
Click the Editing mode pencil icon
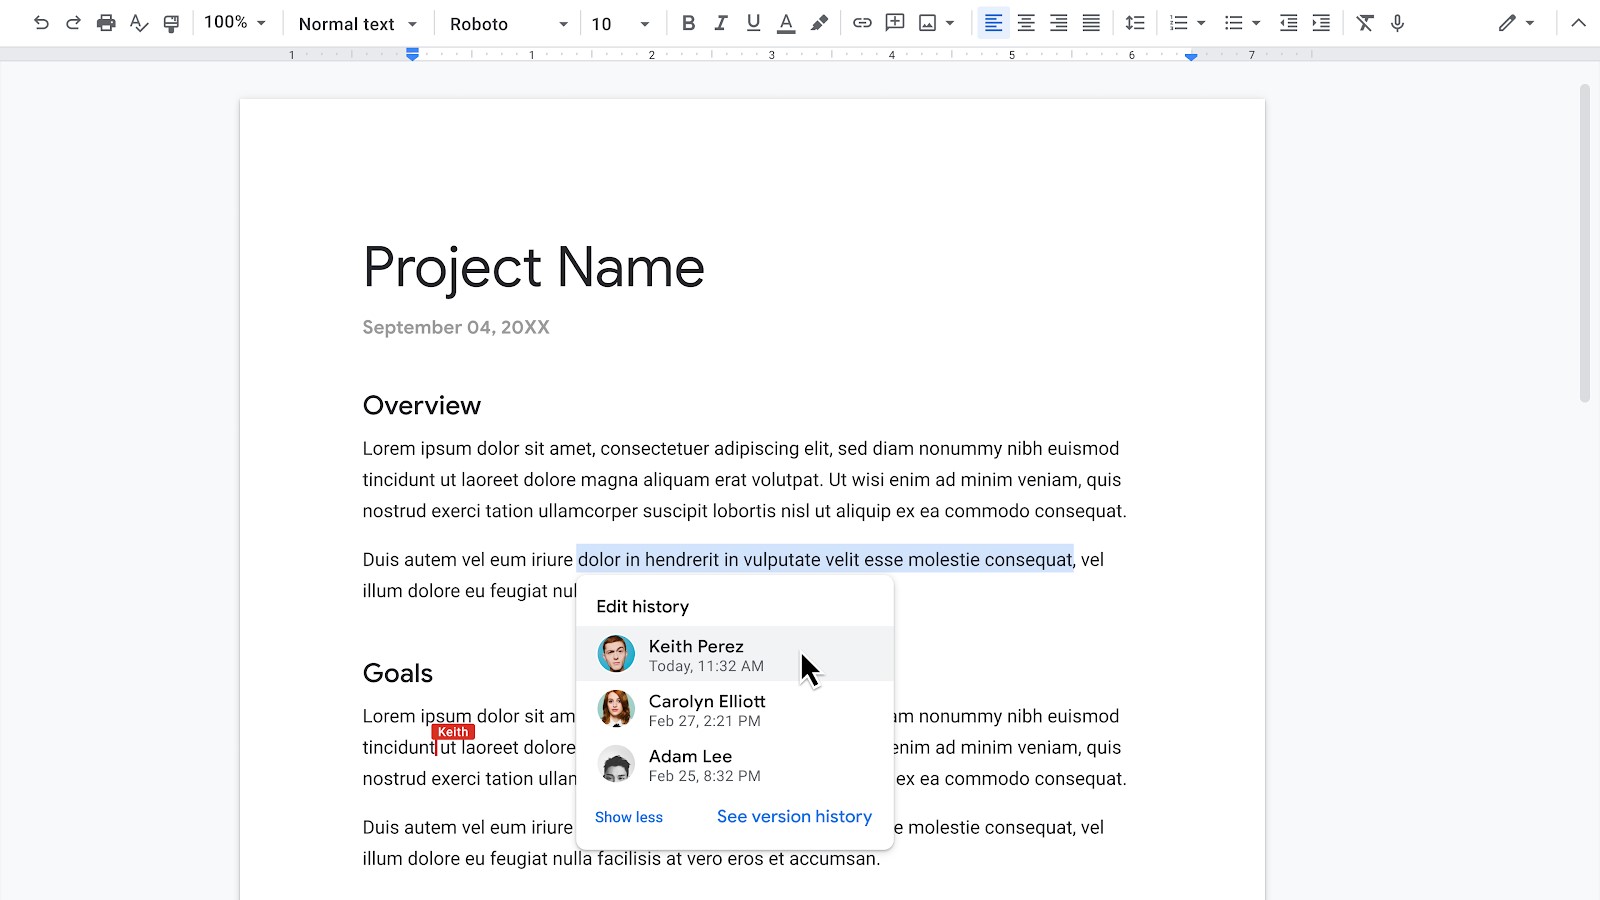click(1507, 23)
